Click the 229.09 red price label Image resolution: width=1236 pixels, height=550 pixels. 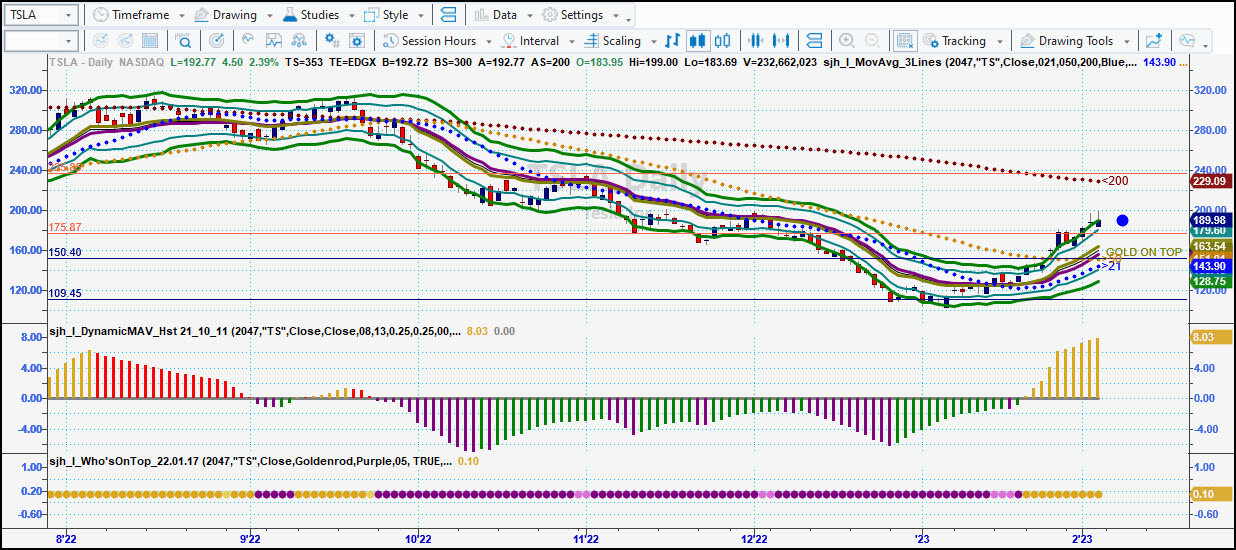1209,181
